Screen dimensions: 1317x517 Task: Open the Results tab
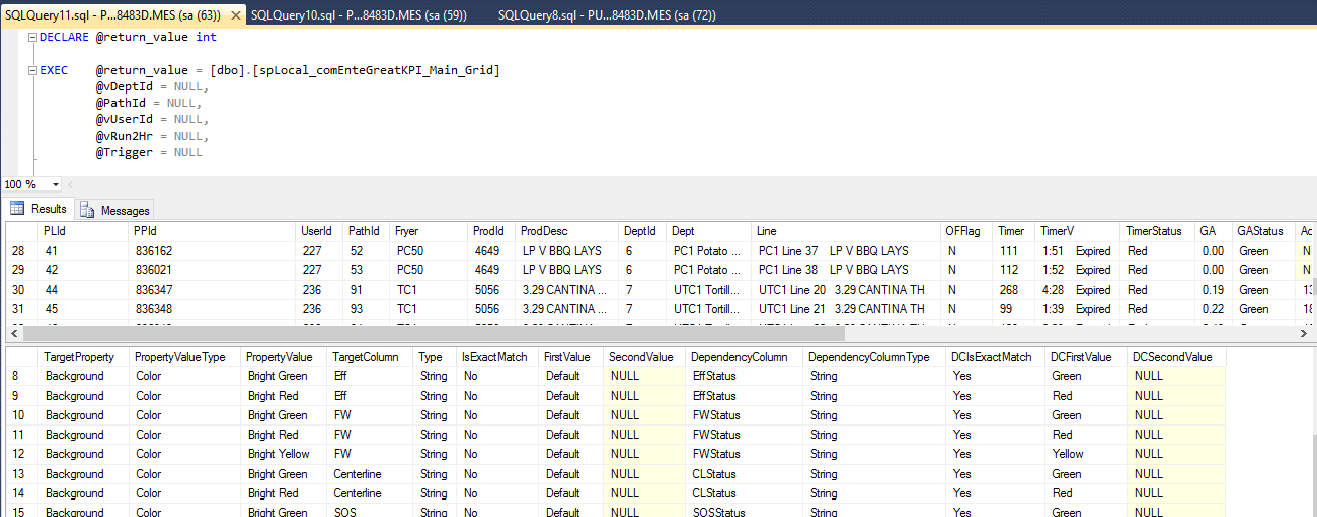tap(38, 209)
